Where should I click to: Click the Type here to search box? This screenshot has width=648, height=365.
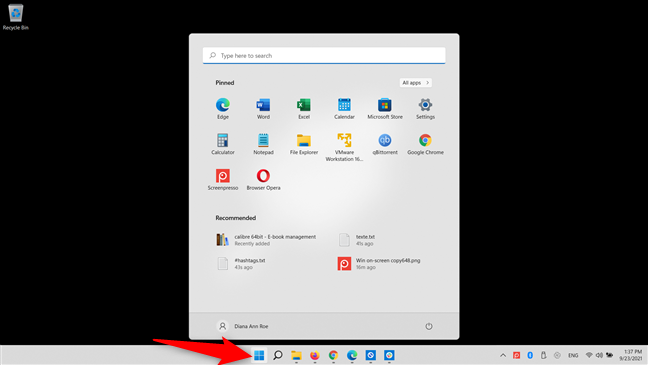tap(324, 55)
